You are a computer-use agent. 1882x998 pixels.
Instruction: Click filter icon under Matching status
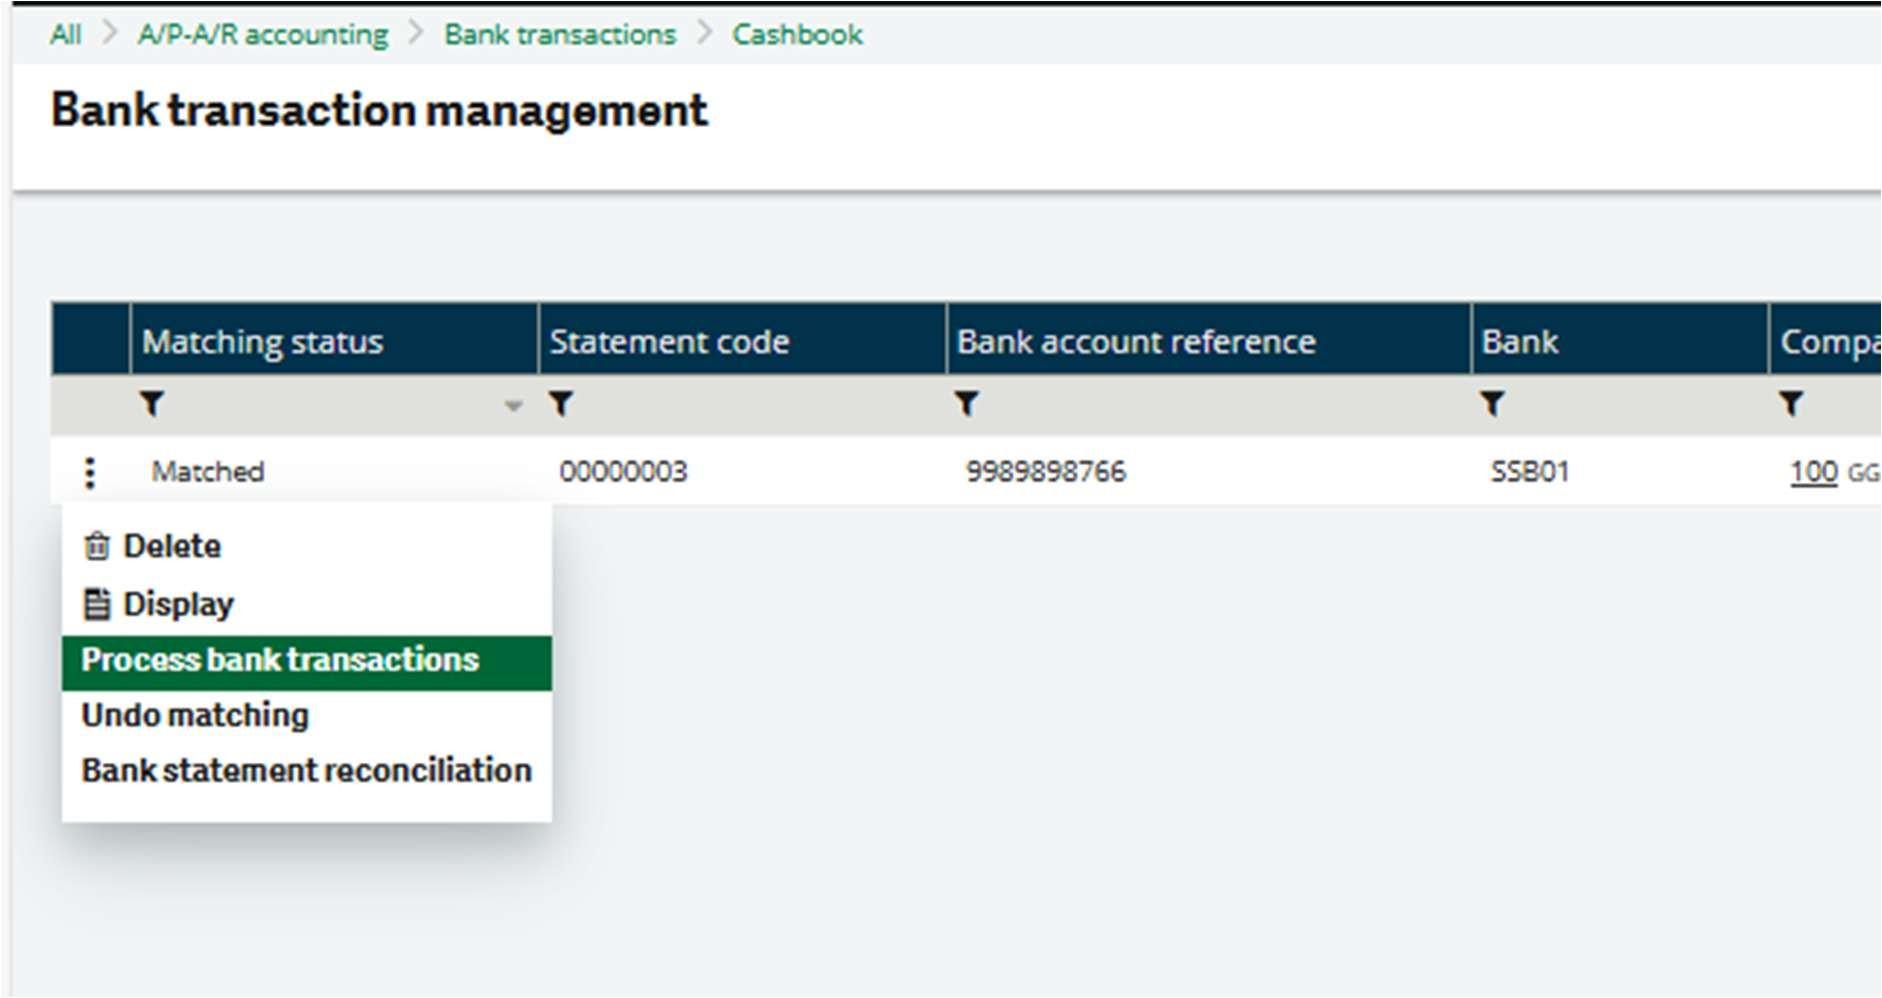pyautogui.click(x=152, y=404)
